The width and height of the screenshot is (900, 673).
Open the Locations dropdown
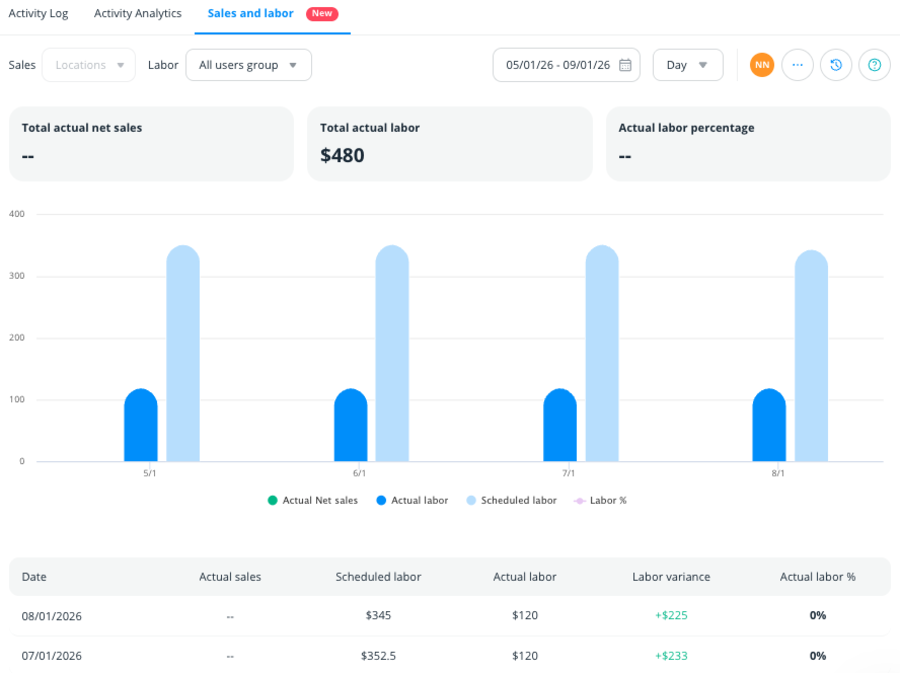pyautogui.click(x=89, y=65)
